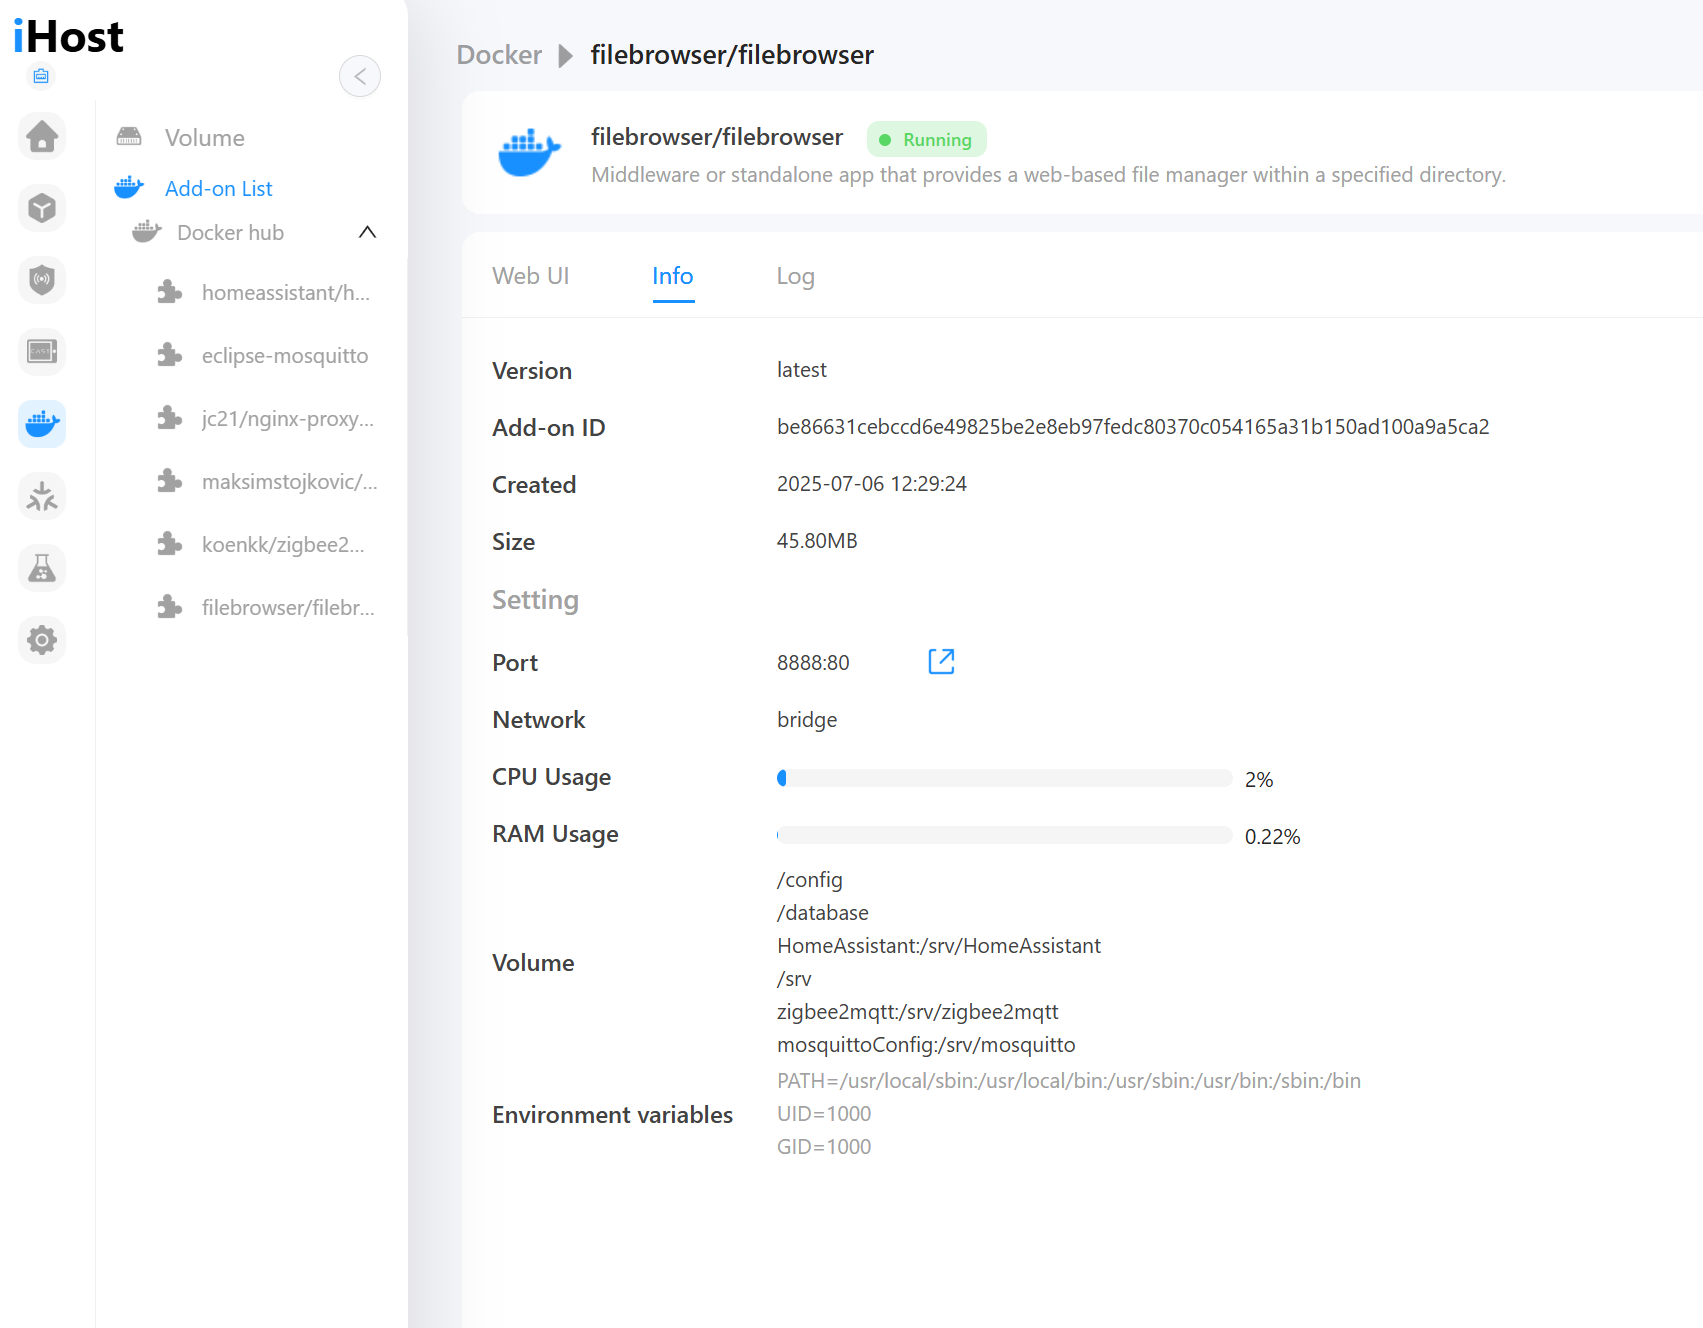This screenshot has width=1703, height=1328.
Task: Click the size value 45.80MB
Action: point(817,541)
